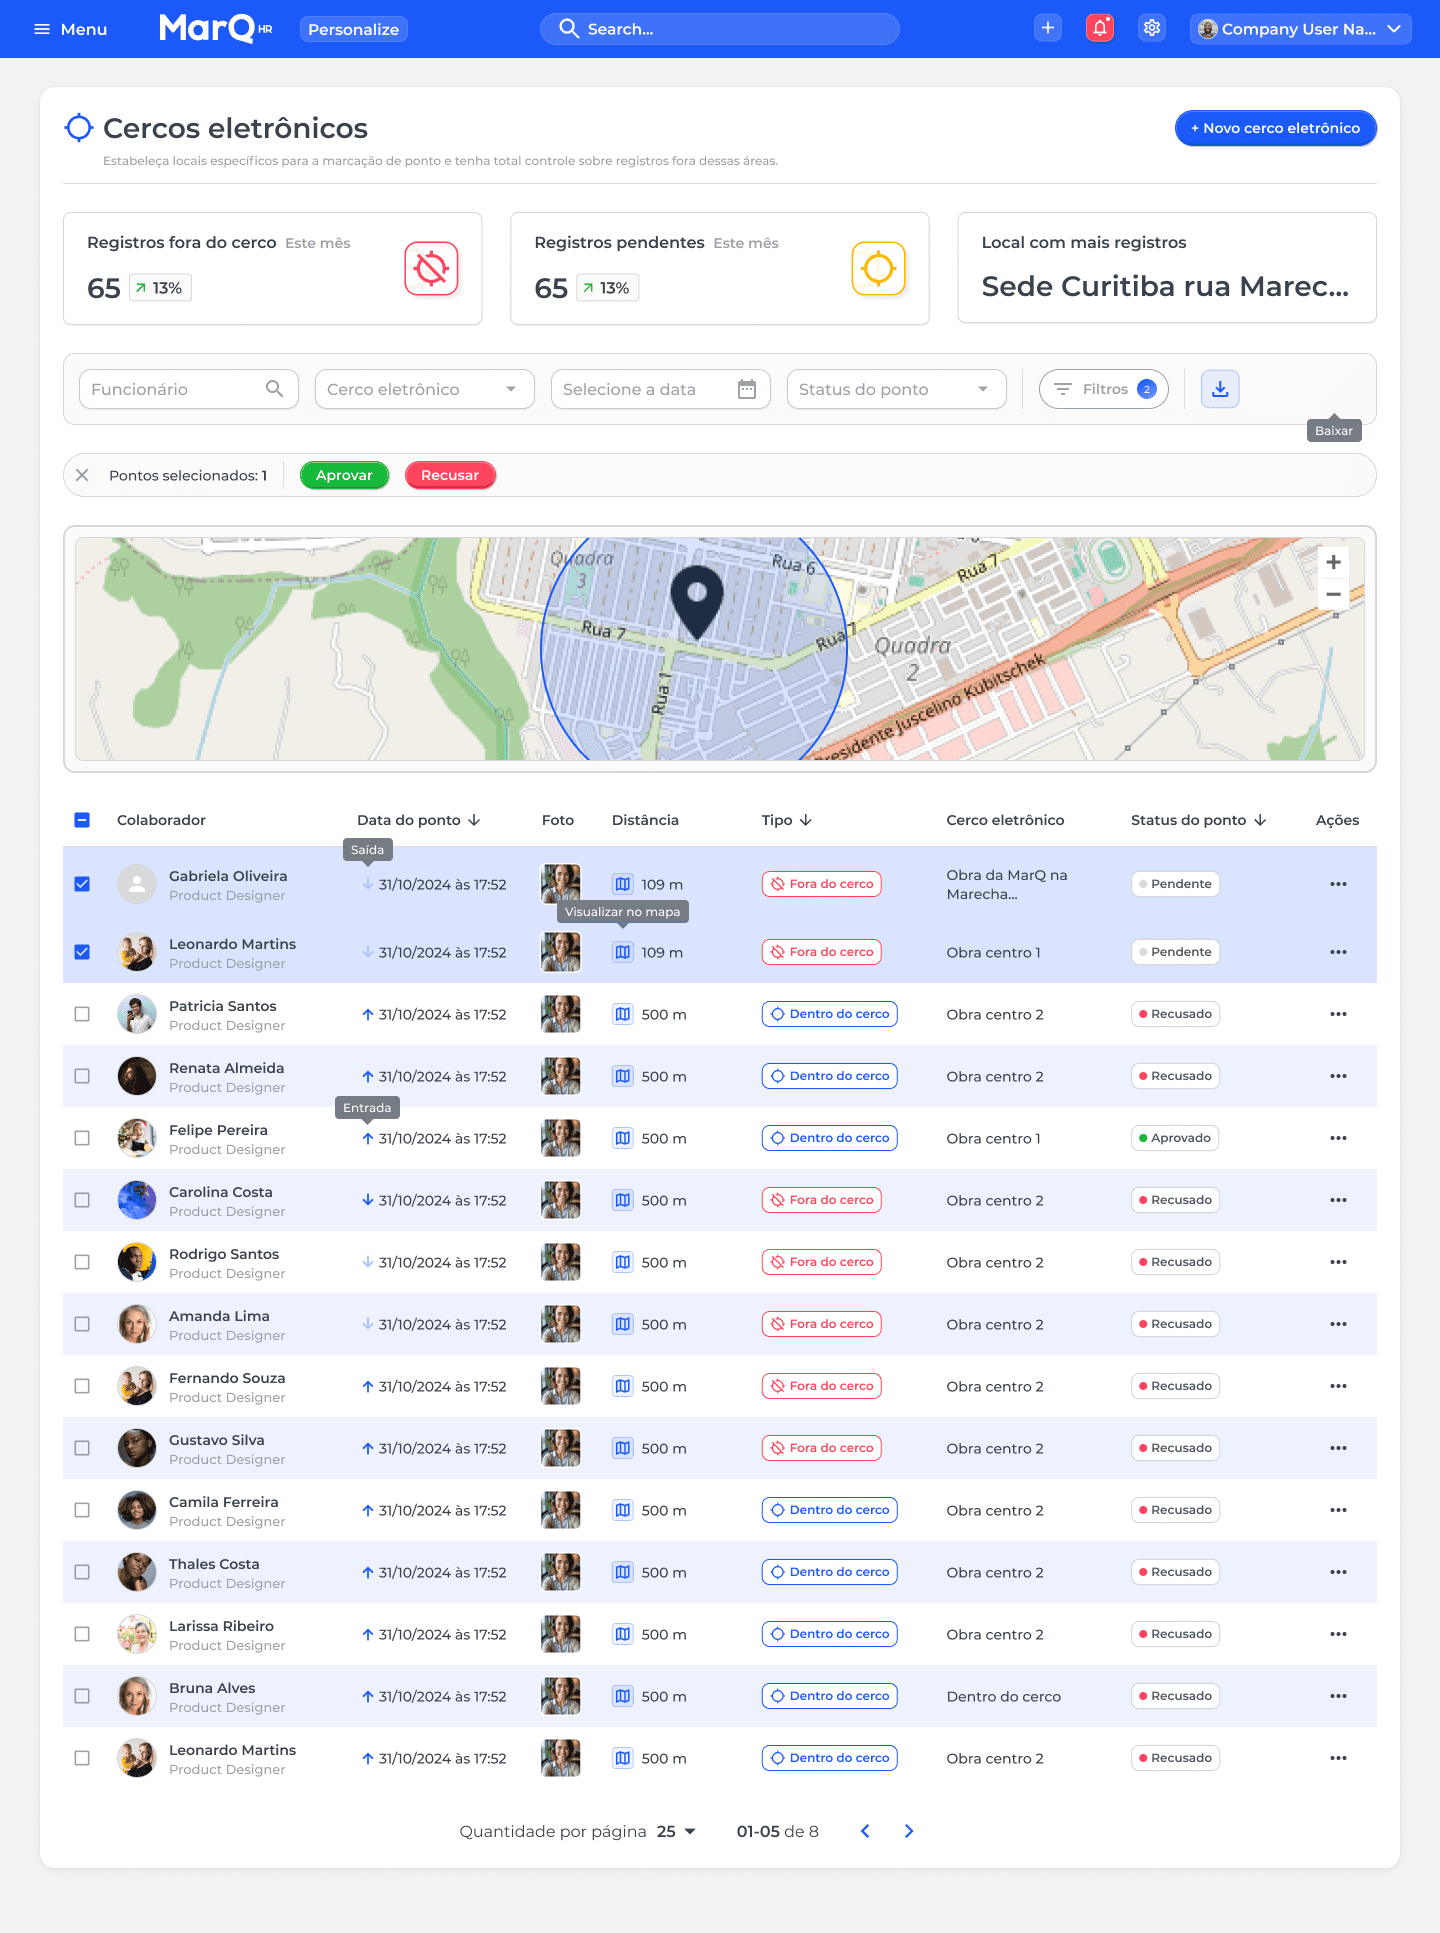The height and width of the screenshot is (1933, 1440).
Task: Sort by Data do ponto arrow
Action: pyautogui.click(x=474, y=820)
